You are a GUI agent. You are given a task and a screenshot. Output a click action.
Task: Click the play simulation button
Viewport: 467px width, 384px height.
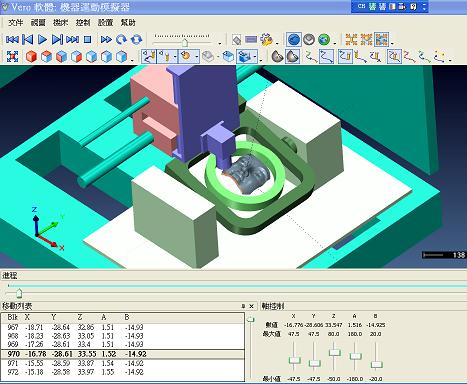click(x=42, y=40)
